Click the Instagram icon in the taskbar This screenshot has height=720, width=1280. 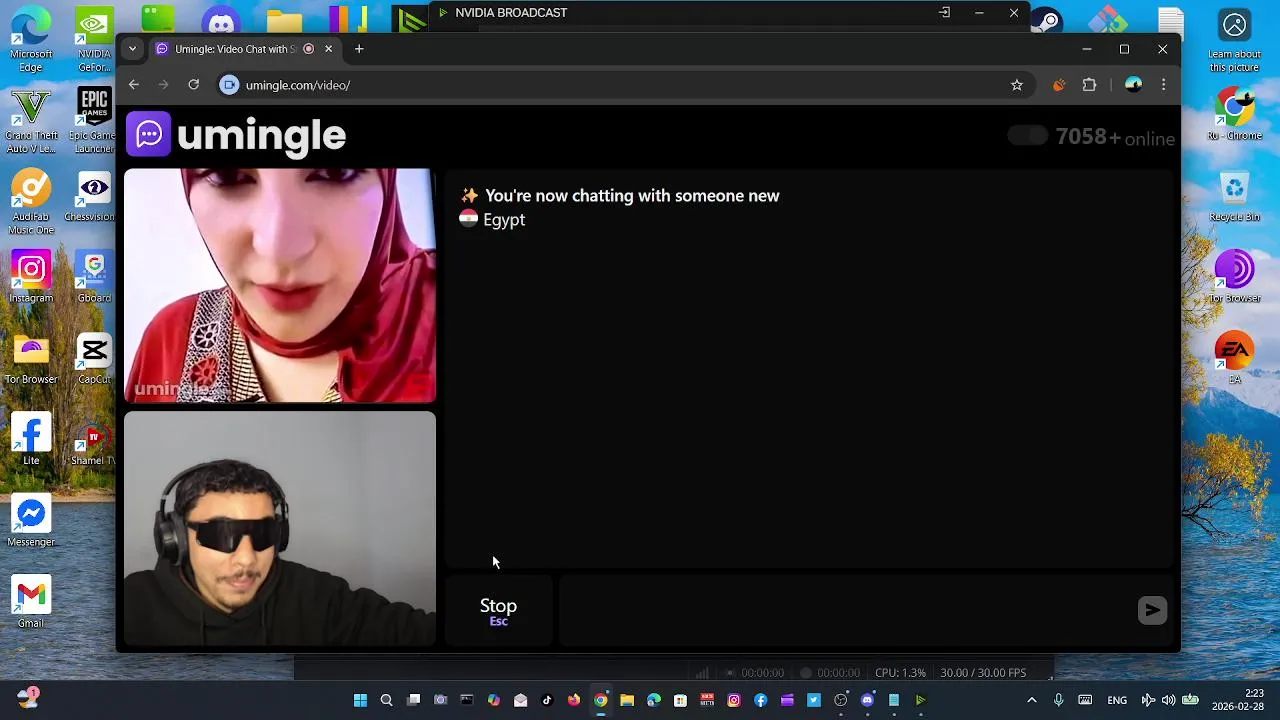[734, 700]
